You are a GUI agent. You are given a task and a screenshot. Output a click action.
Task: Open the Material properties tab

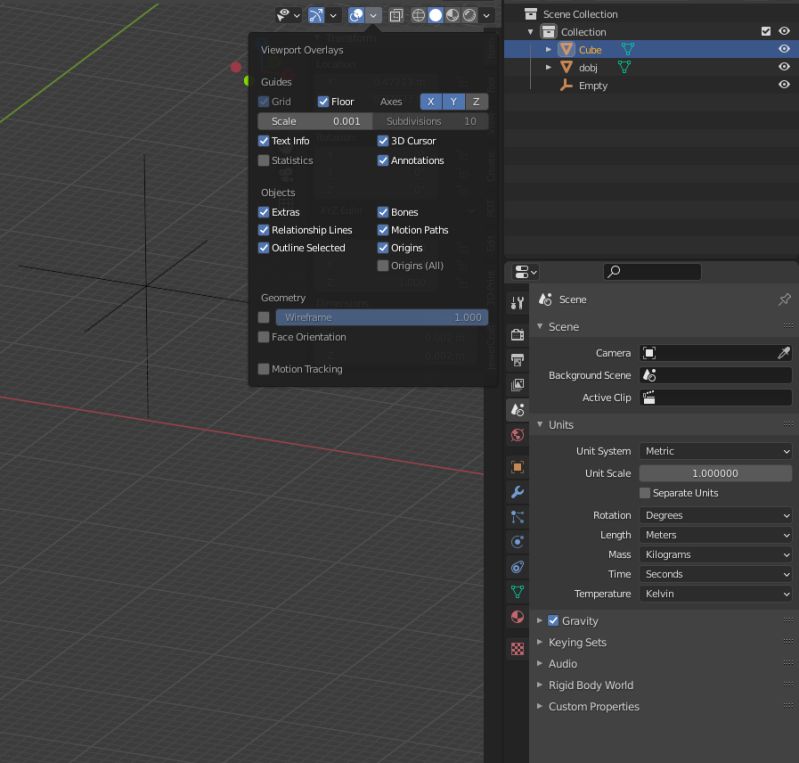pyautogui.click(x=517, y=617)
